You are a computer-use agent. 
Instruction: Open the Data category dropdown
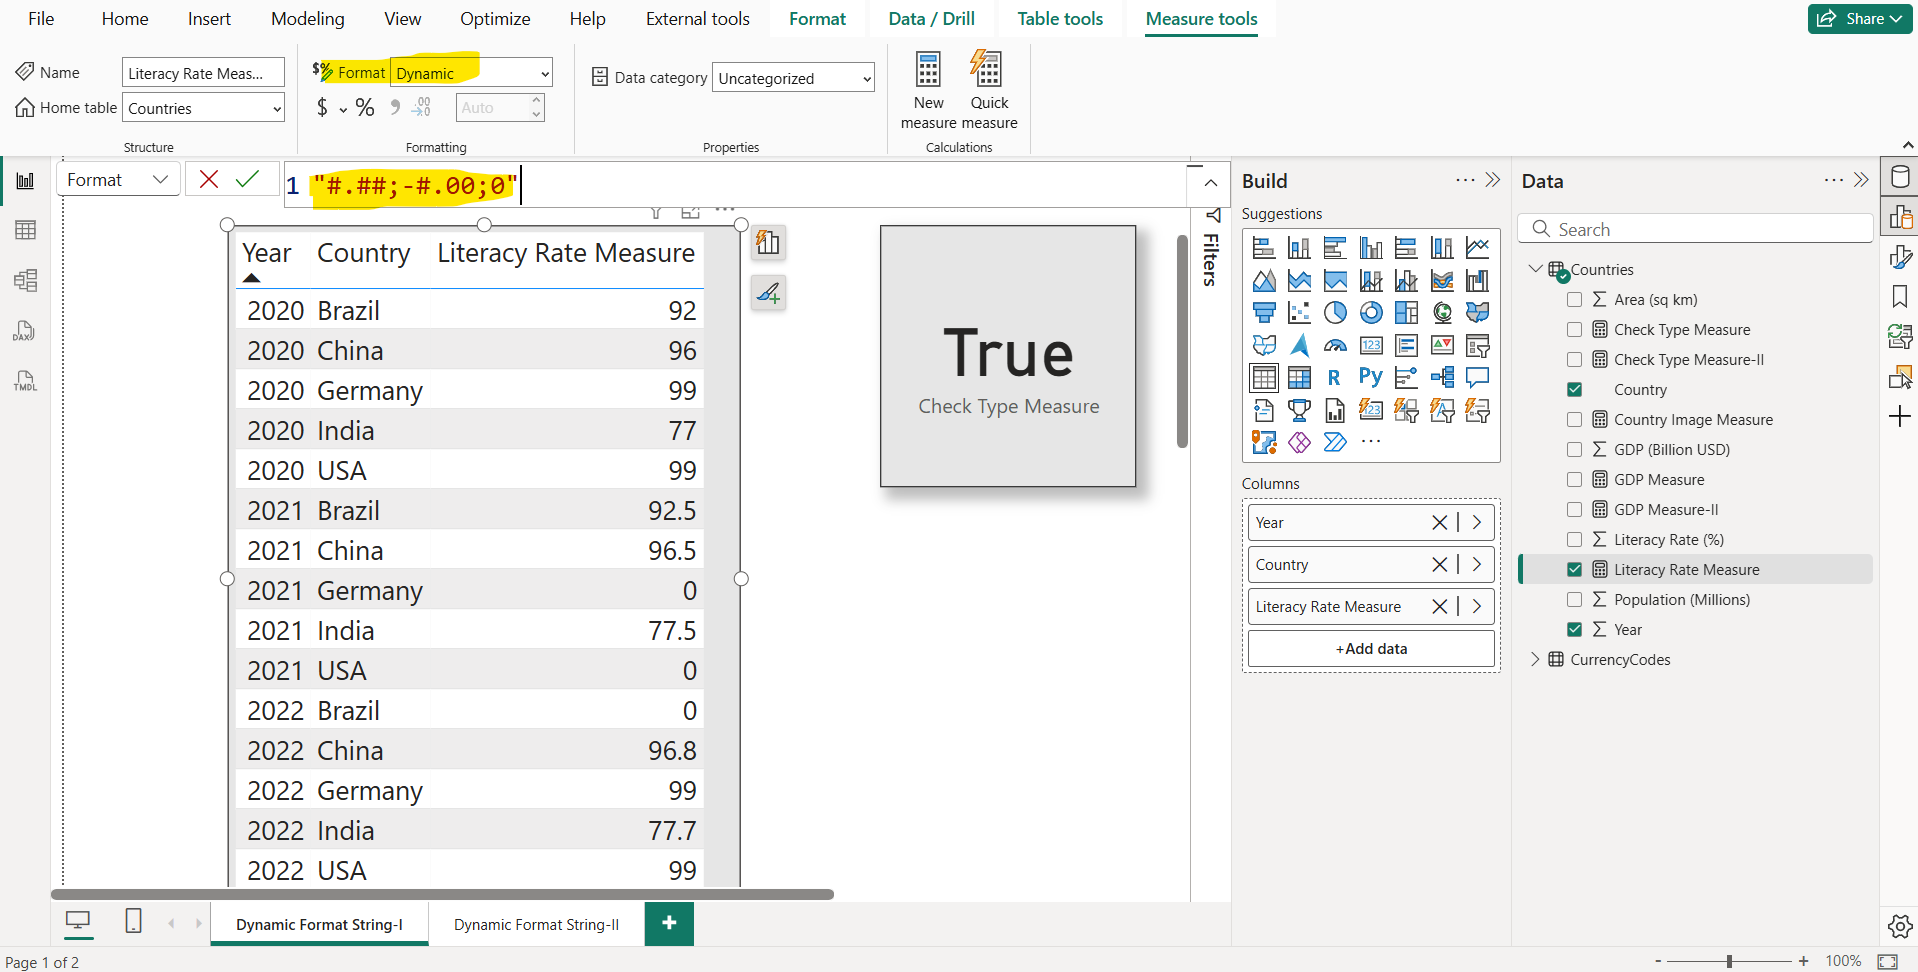point(793,77)
